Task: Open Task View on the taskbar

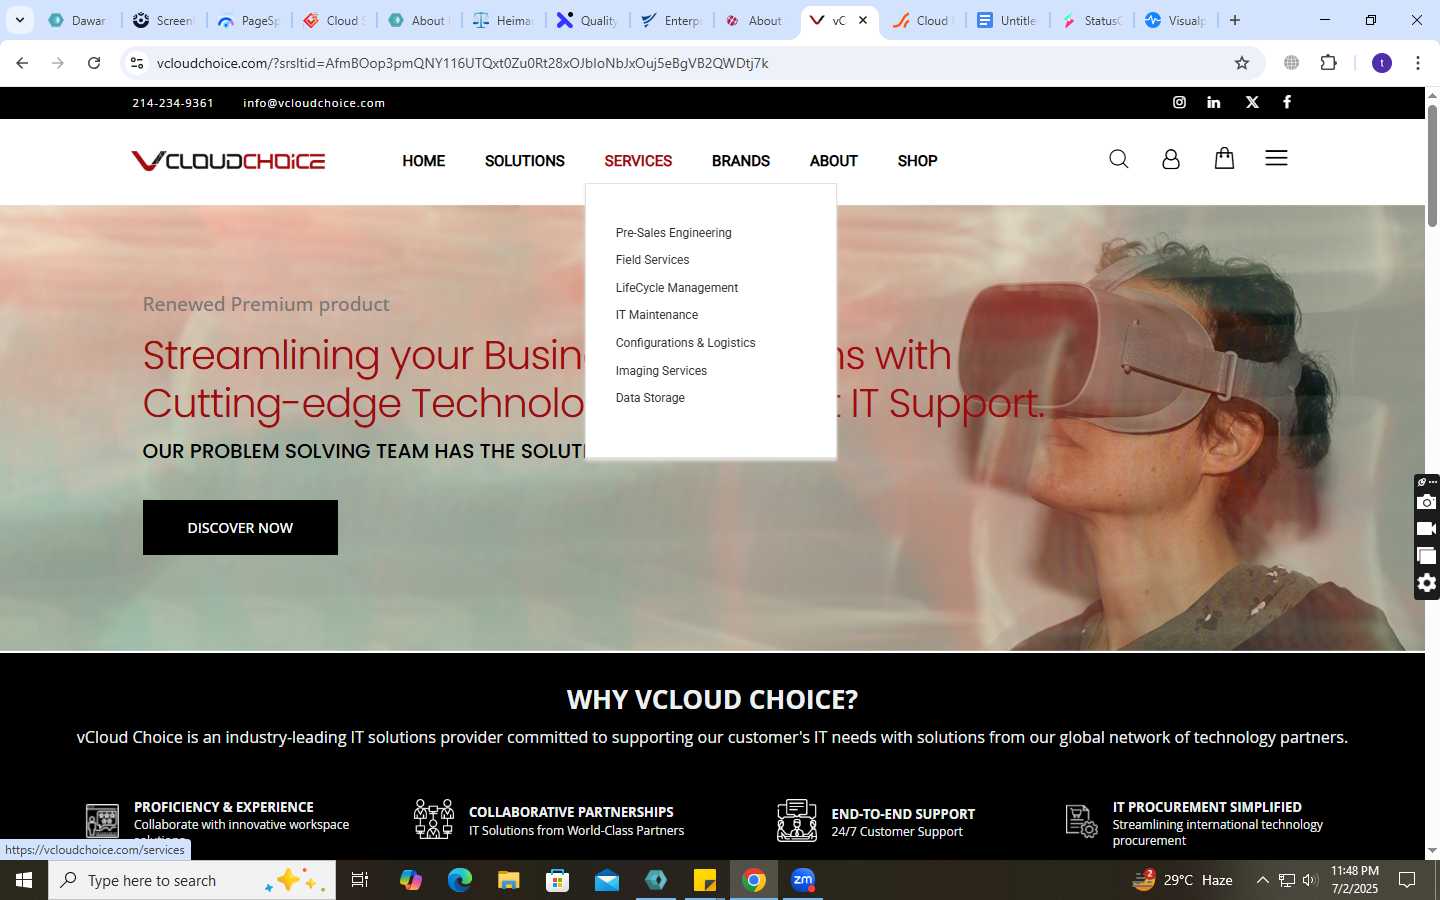Action: [x=360, y=880]
